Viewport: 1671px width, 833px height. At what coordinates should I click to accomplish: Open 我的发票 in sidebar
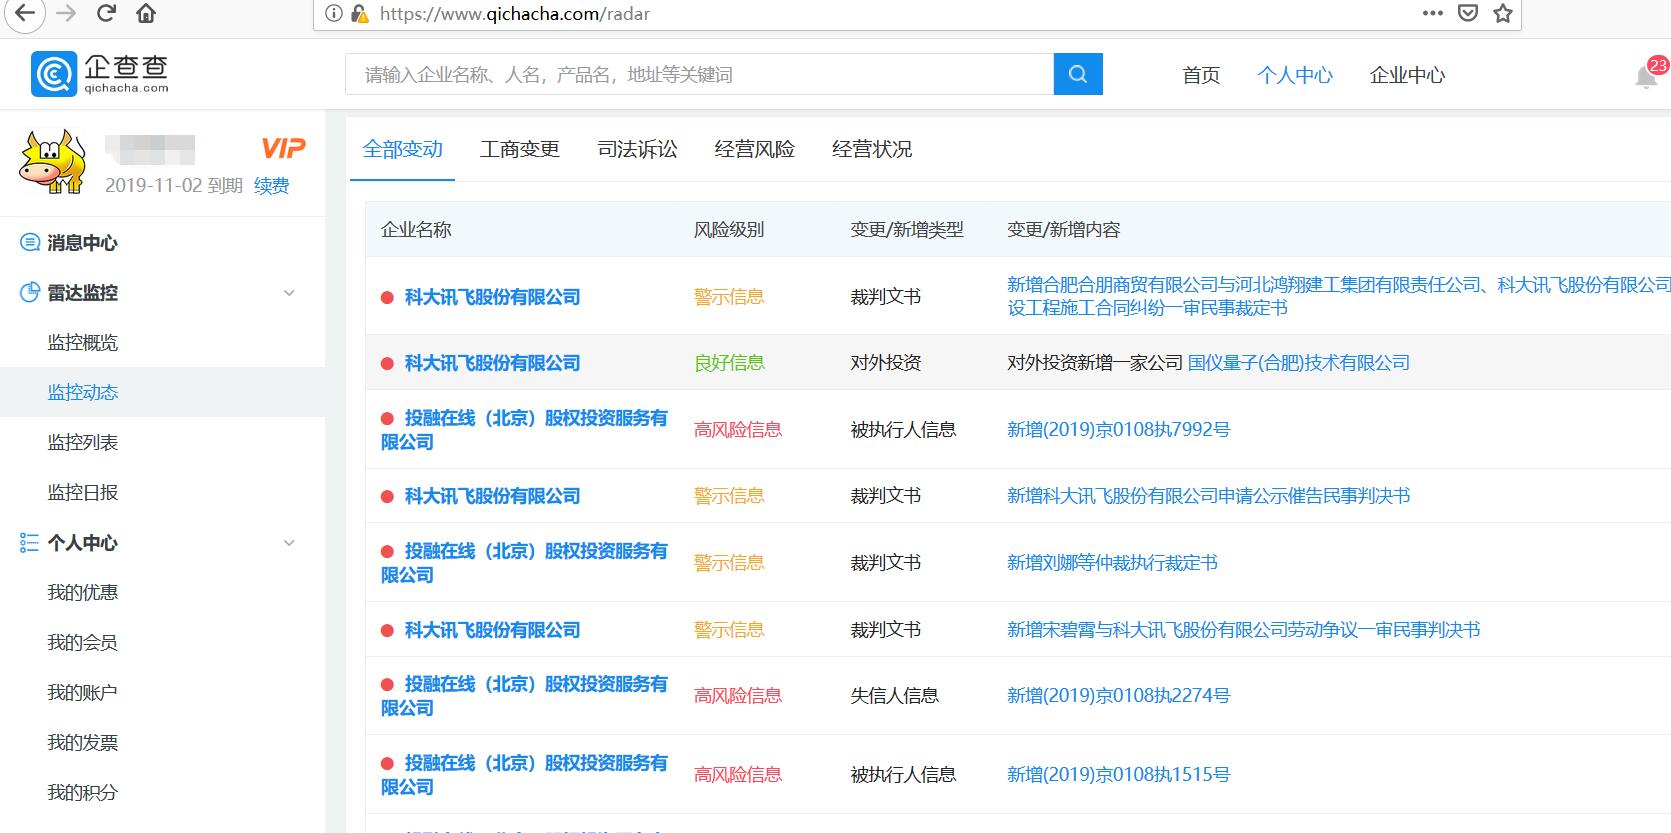click(x=83, y=742)
